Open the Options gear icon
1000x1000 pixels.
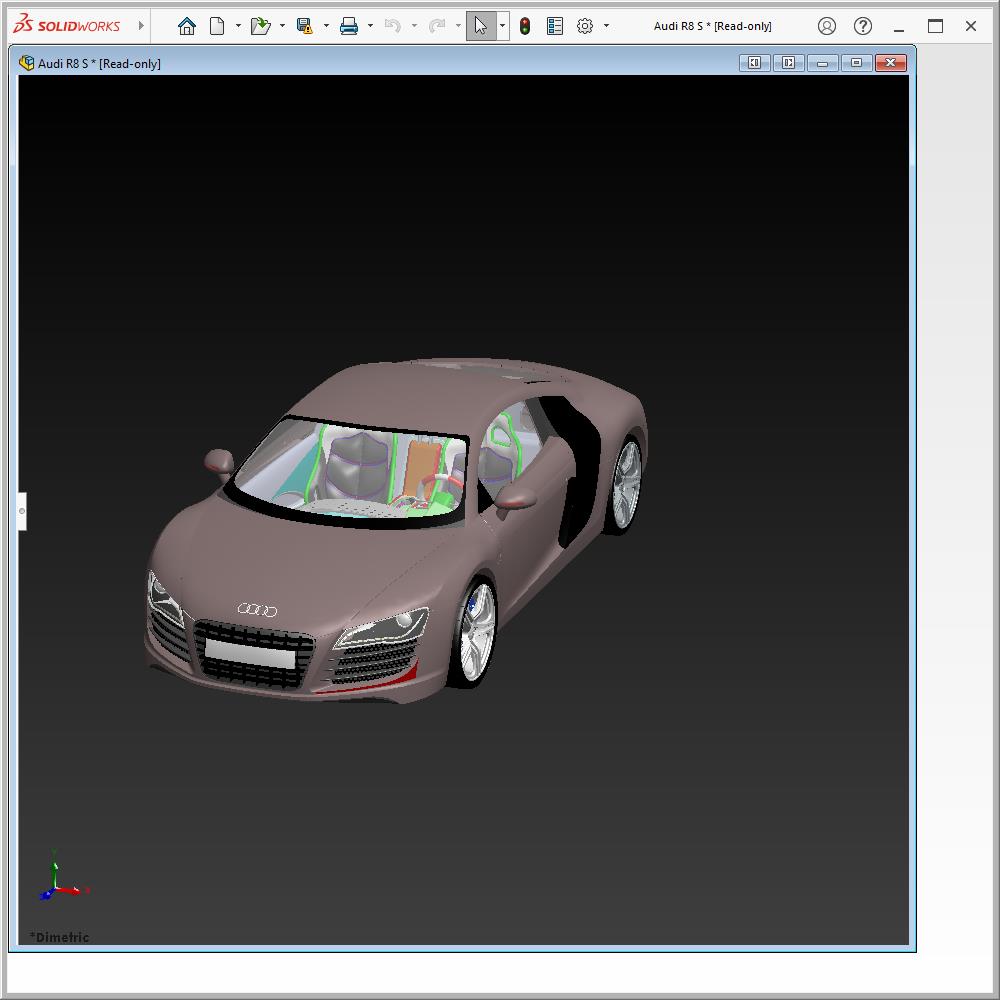point(585,26)
